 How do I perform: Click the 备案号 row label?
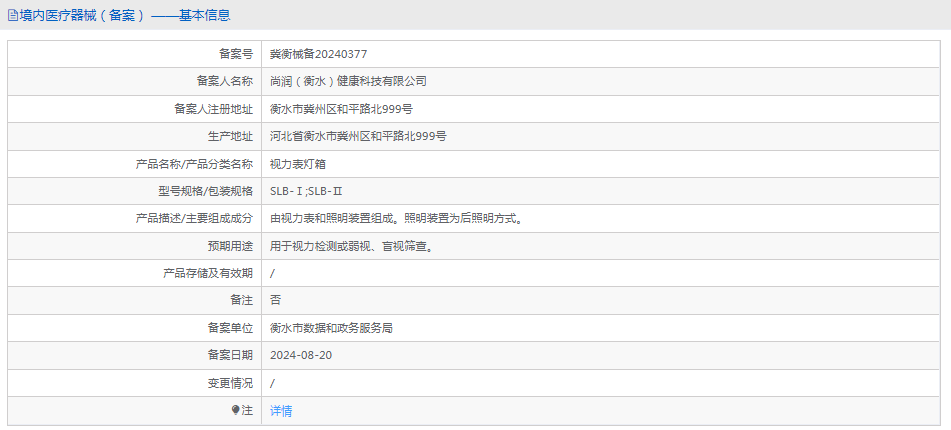pos(235,54)
